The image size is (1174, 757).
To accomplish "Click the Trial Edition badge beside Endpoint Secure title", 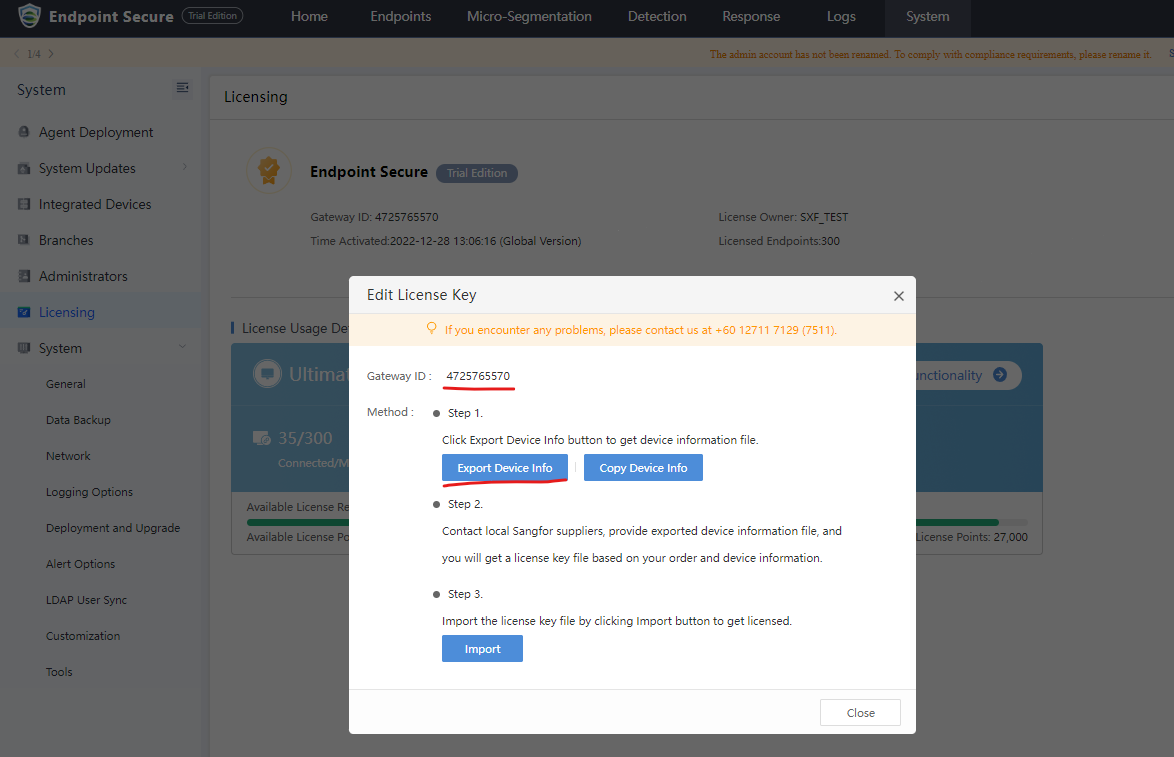I will (x=477, y=173).
